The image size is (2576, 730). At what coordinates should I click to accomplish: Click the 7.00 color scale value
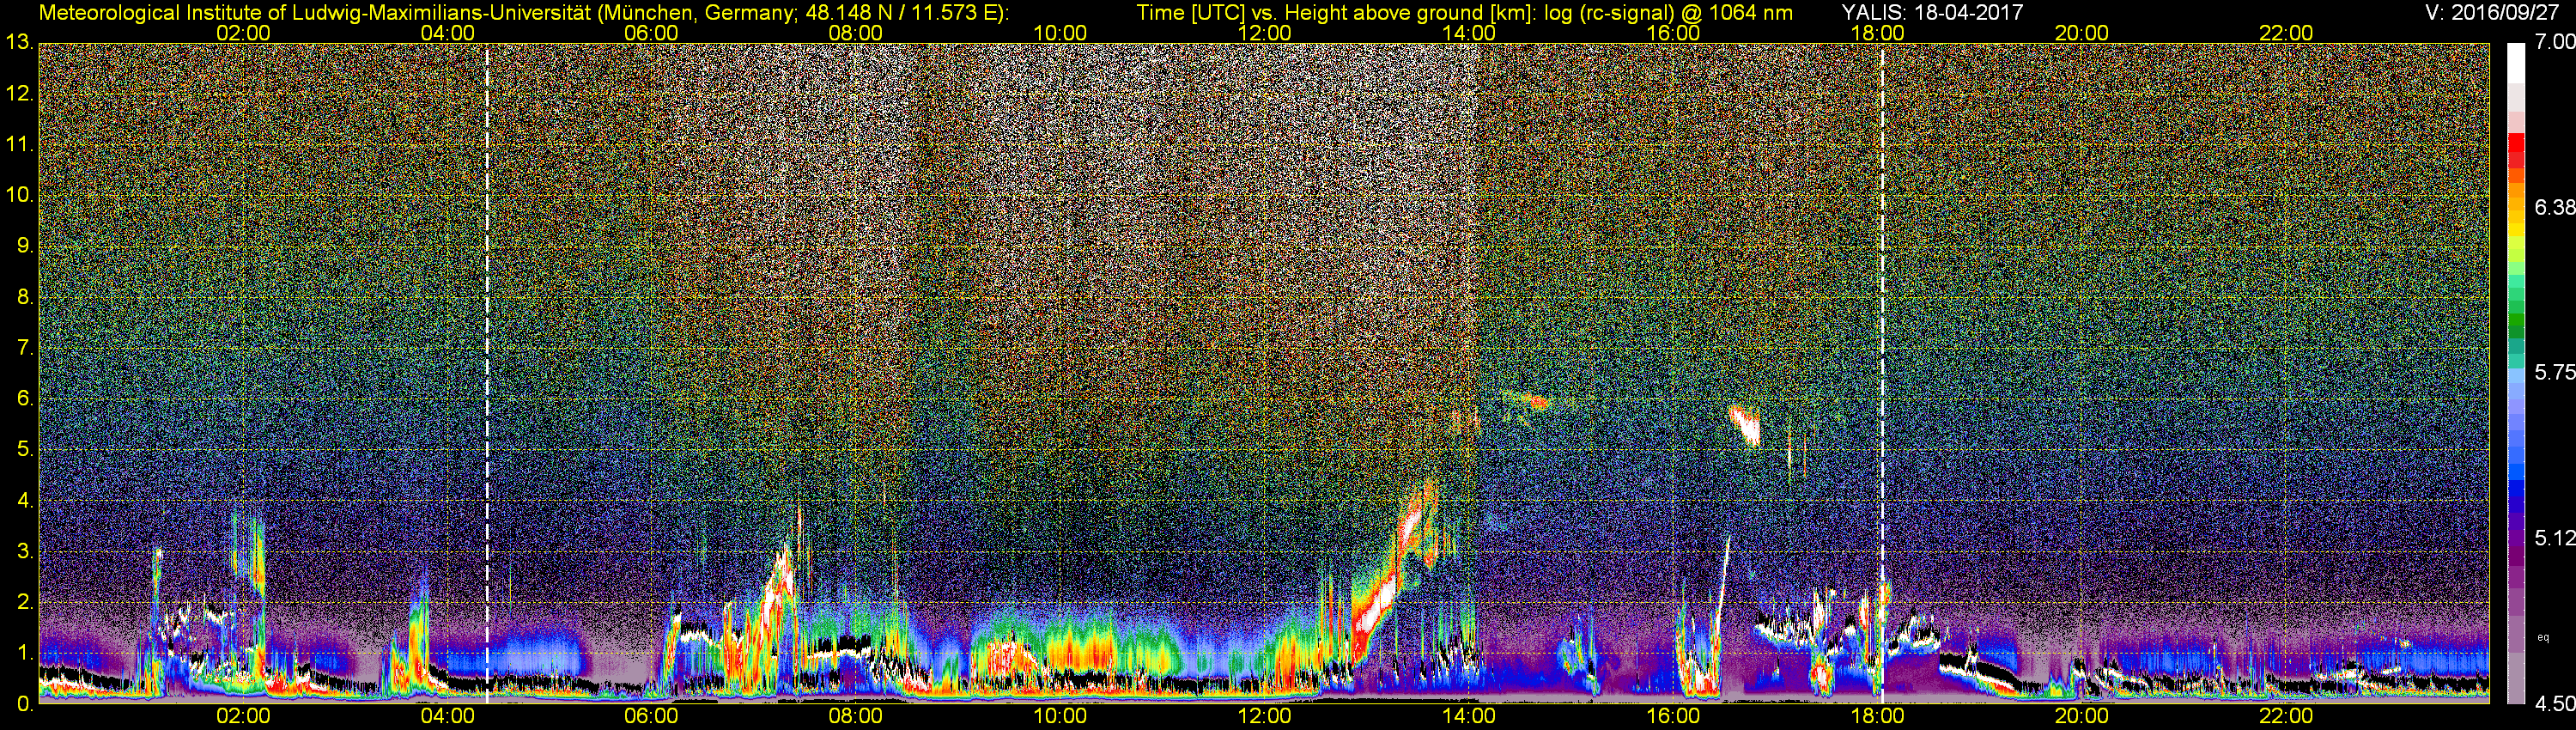click(2554, 42)
